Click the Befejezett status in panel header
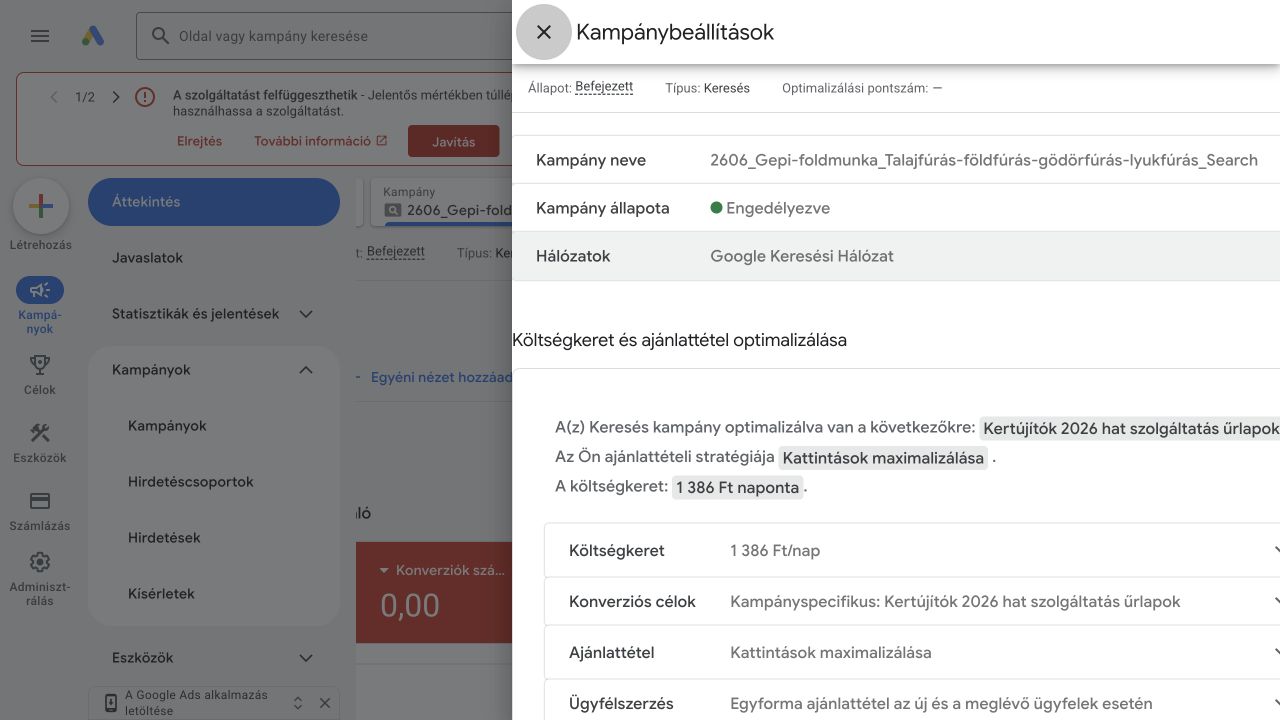This screenshot has width=1280, height=720. click(x=604, y=87)
